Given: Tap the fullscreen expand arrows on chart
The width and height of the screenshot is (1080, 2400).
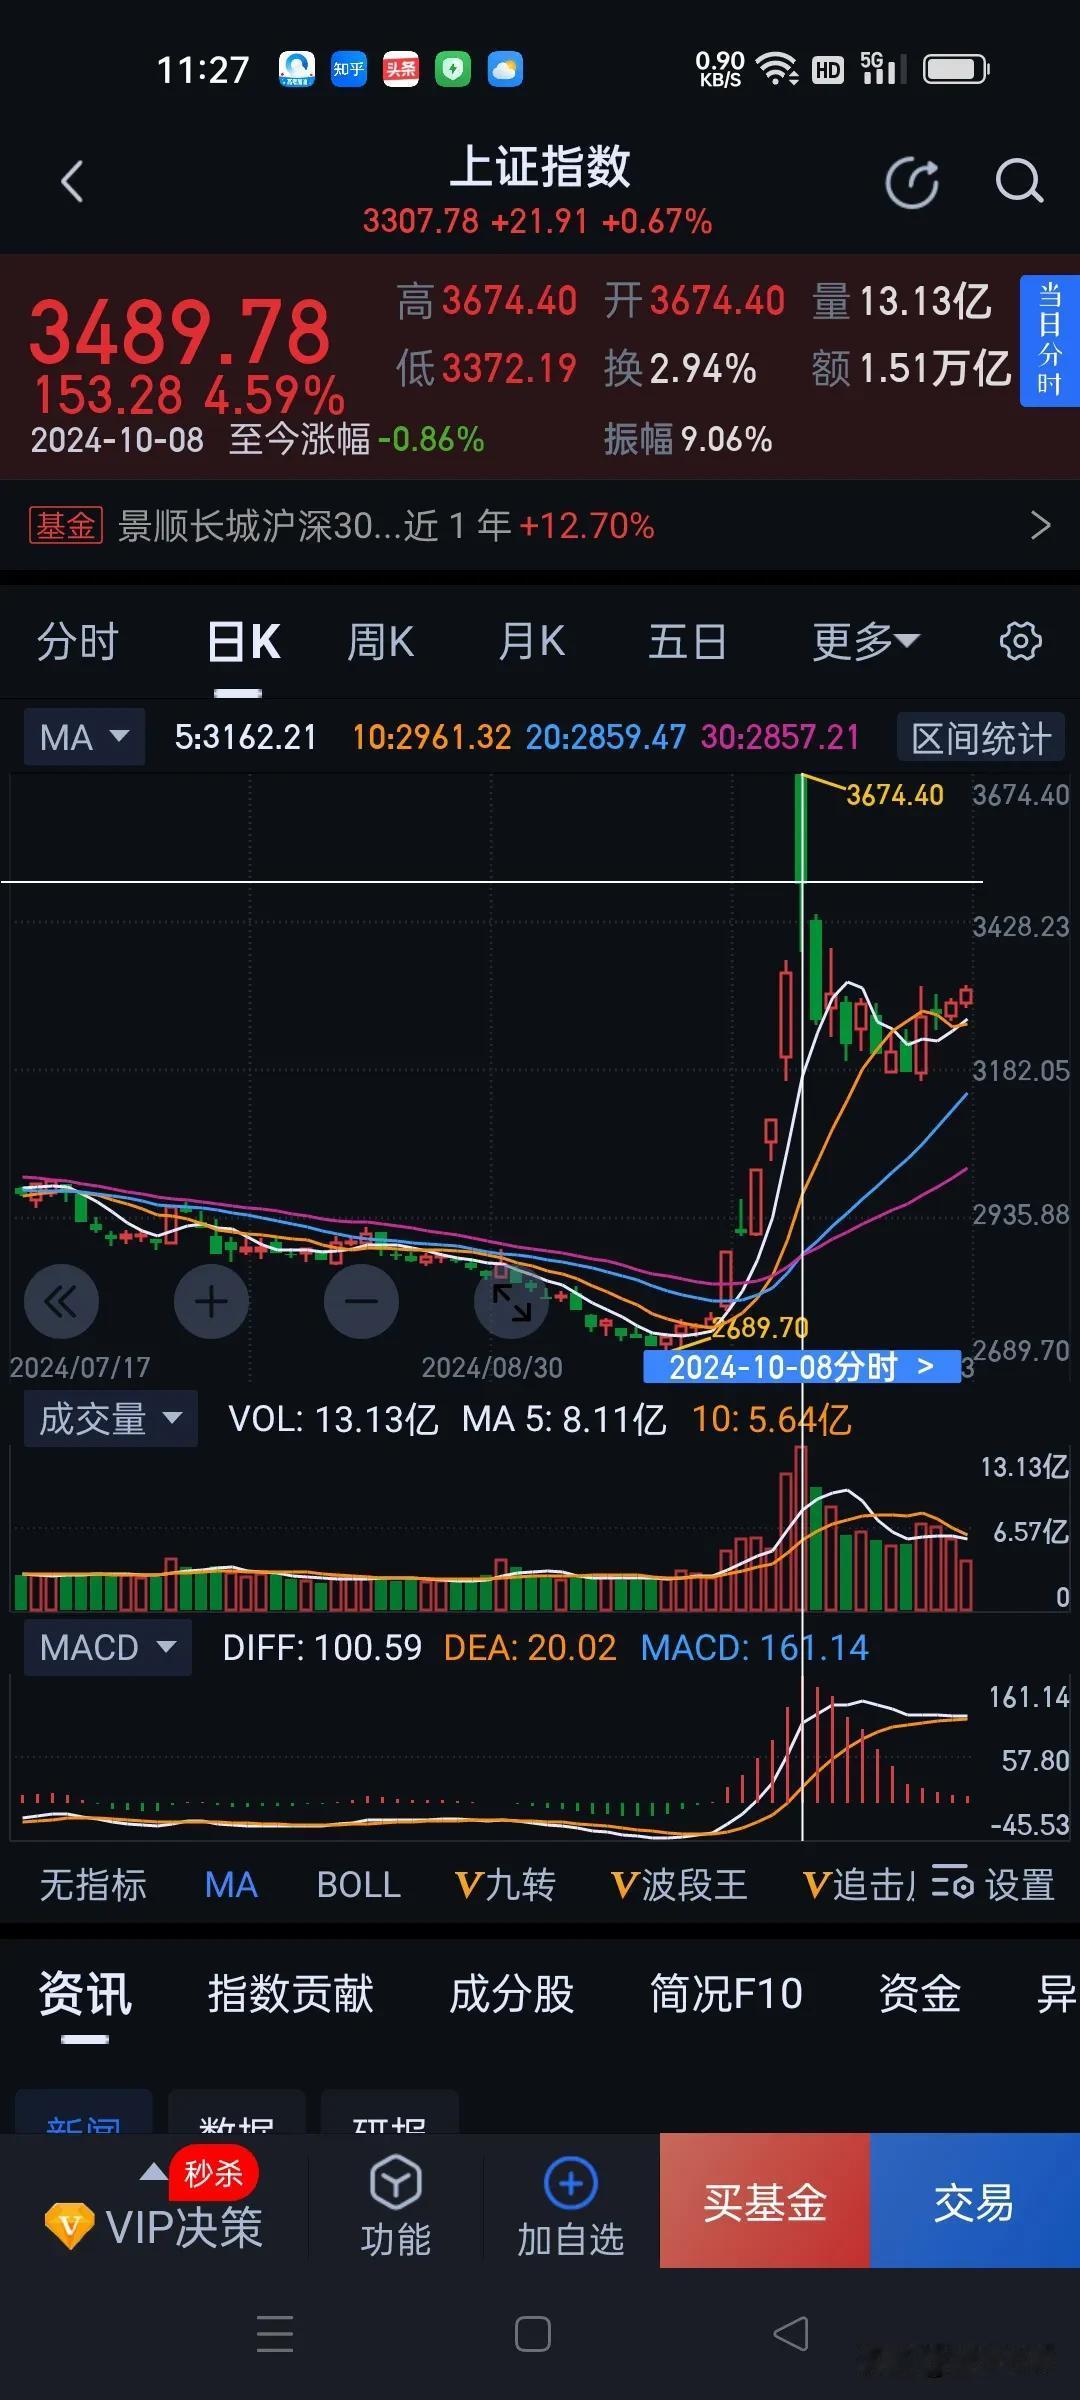Looking at the screenshot, I should click(x=511, y=1301).
